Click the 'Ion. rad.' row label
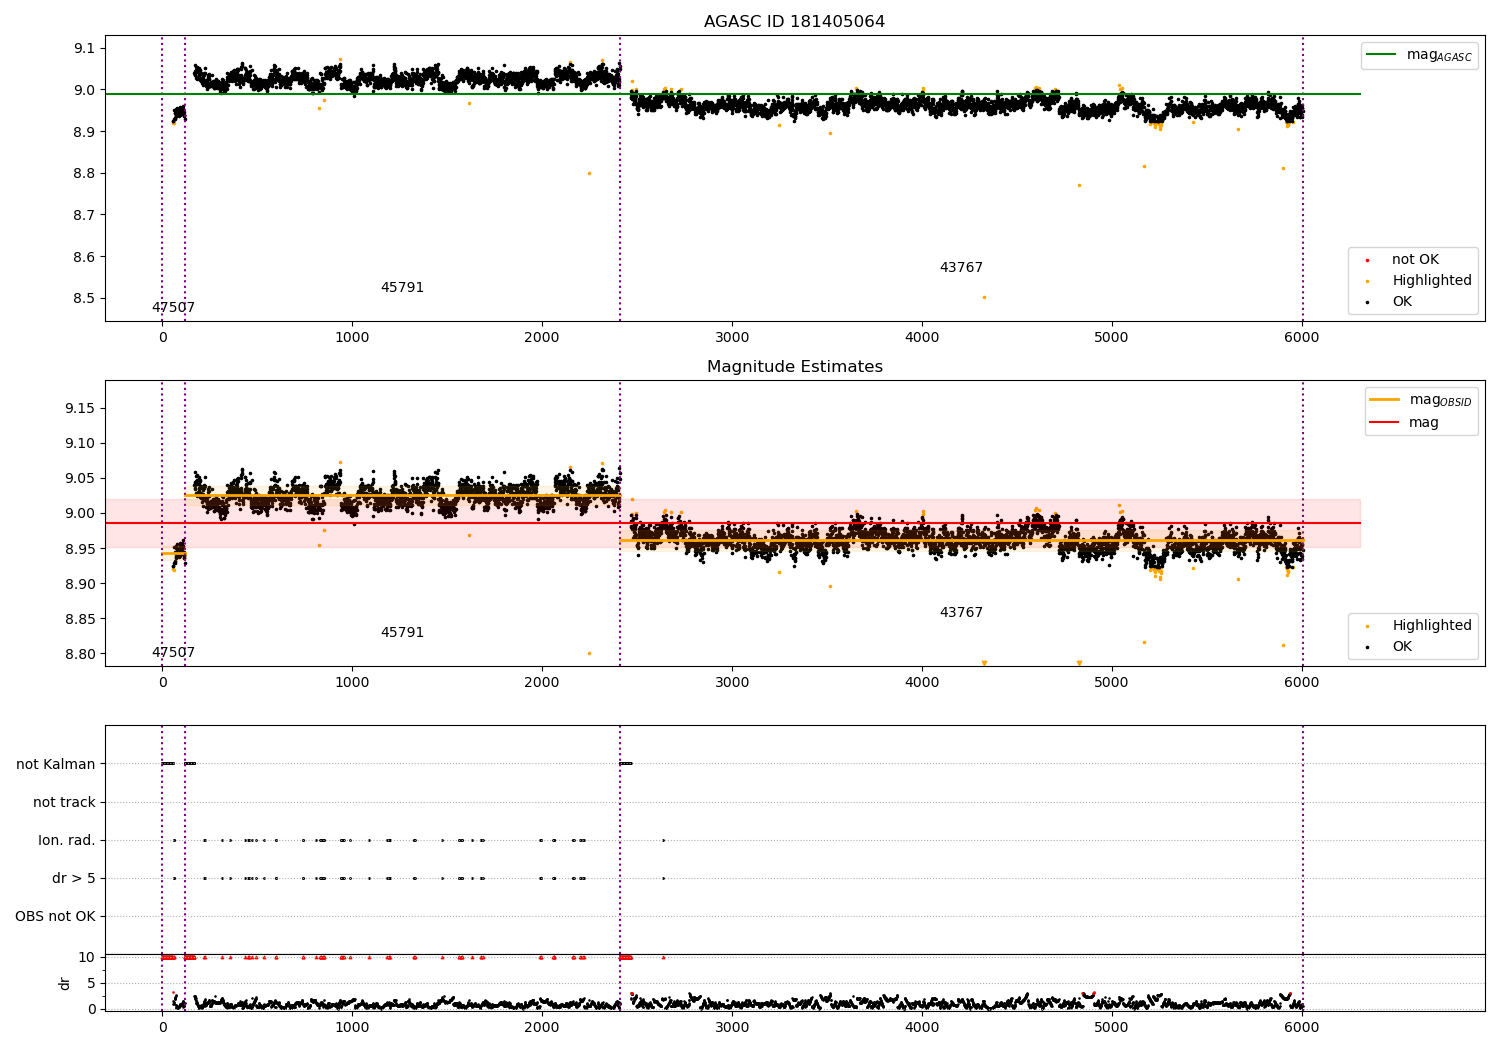Screen dimensions: 1500x1050 [67, 840]
